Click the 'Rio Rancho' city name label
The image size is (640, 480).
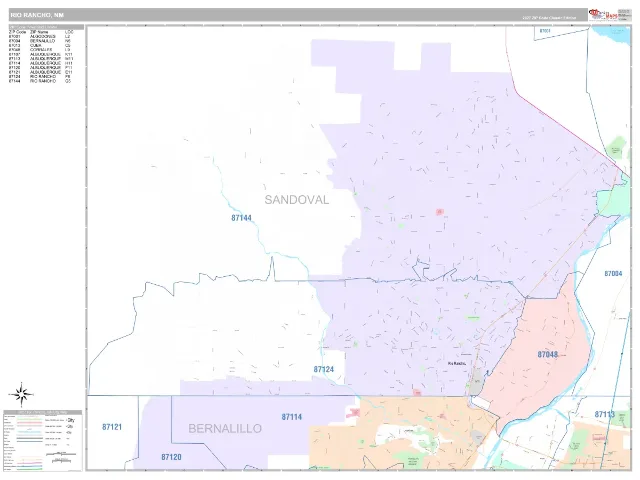click(x=457, y=363)
